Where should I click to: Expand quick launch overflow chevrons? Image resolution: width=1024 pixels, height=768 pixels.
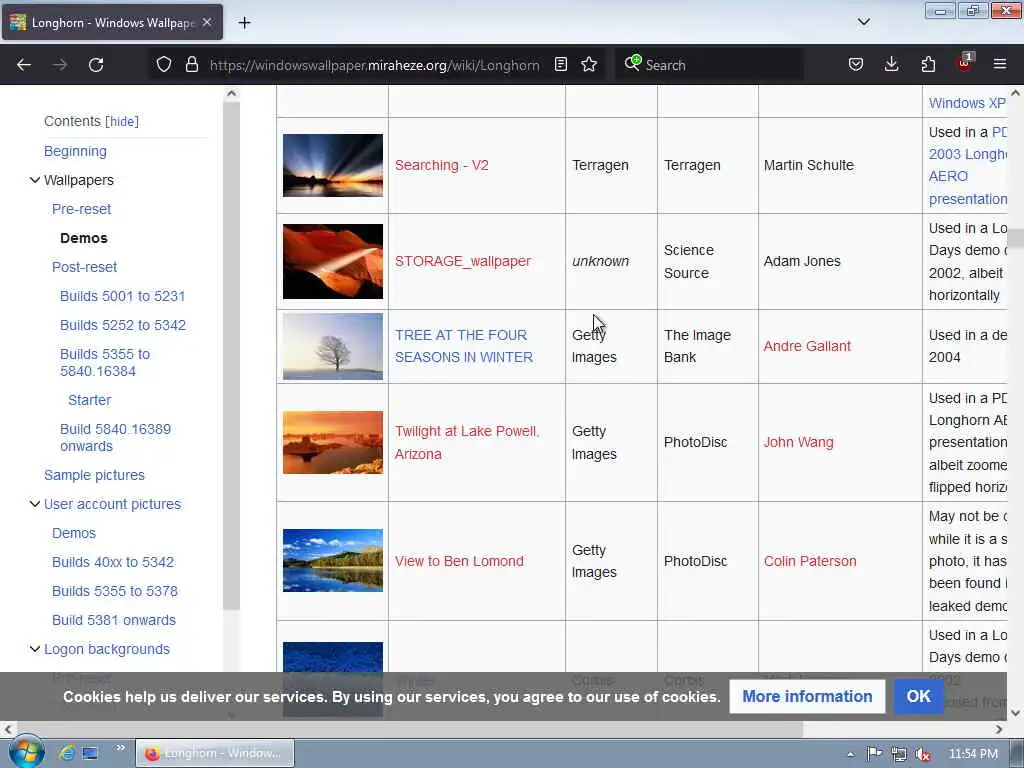pyautogui.click(x=120, y=748)
